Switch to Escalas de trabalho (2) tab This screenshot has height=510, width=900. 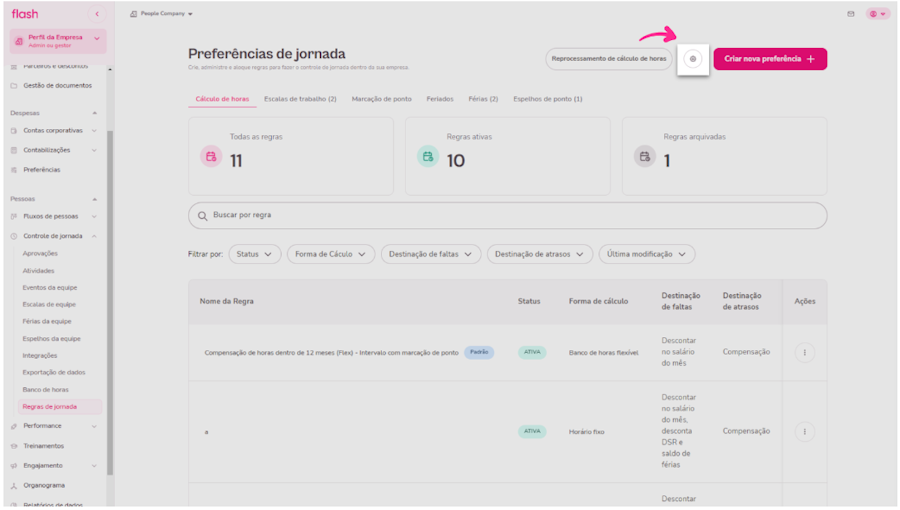tap(300, 99)
